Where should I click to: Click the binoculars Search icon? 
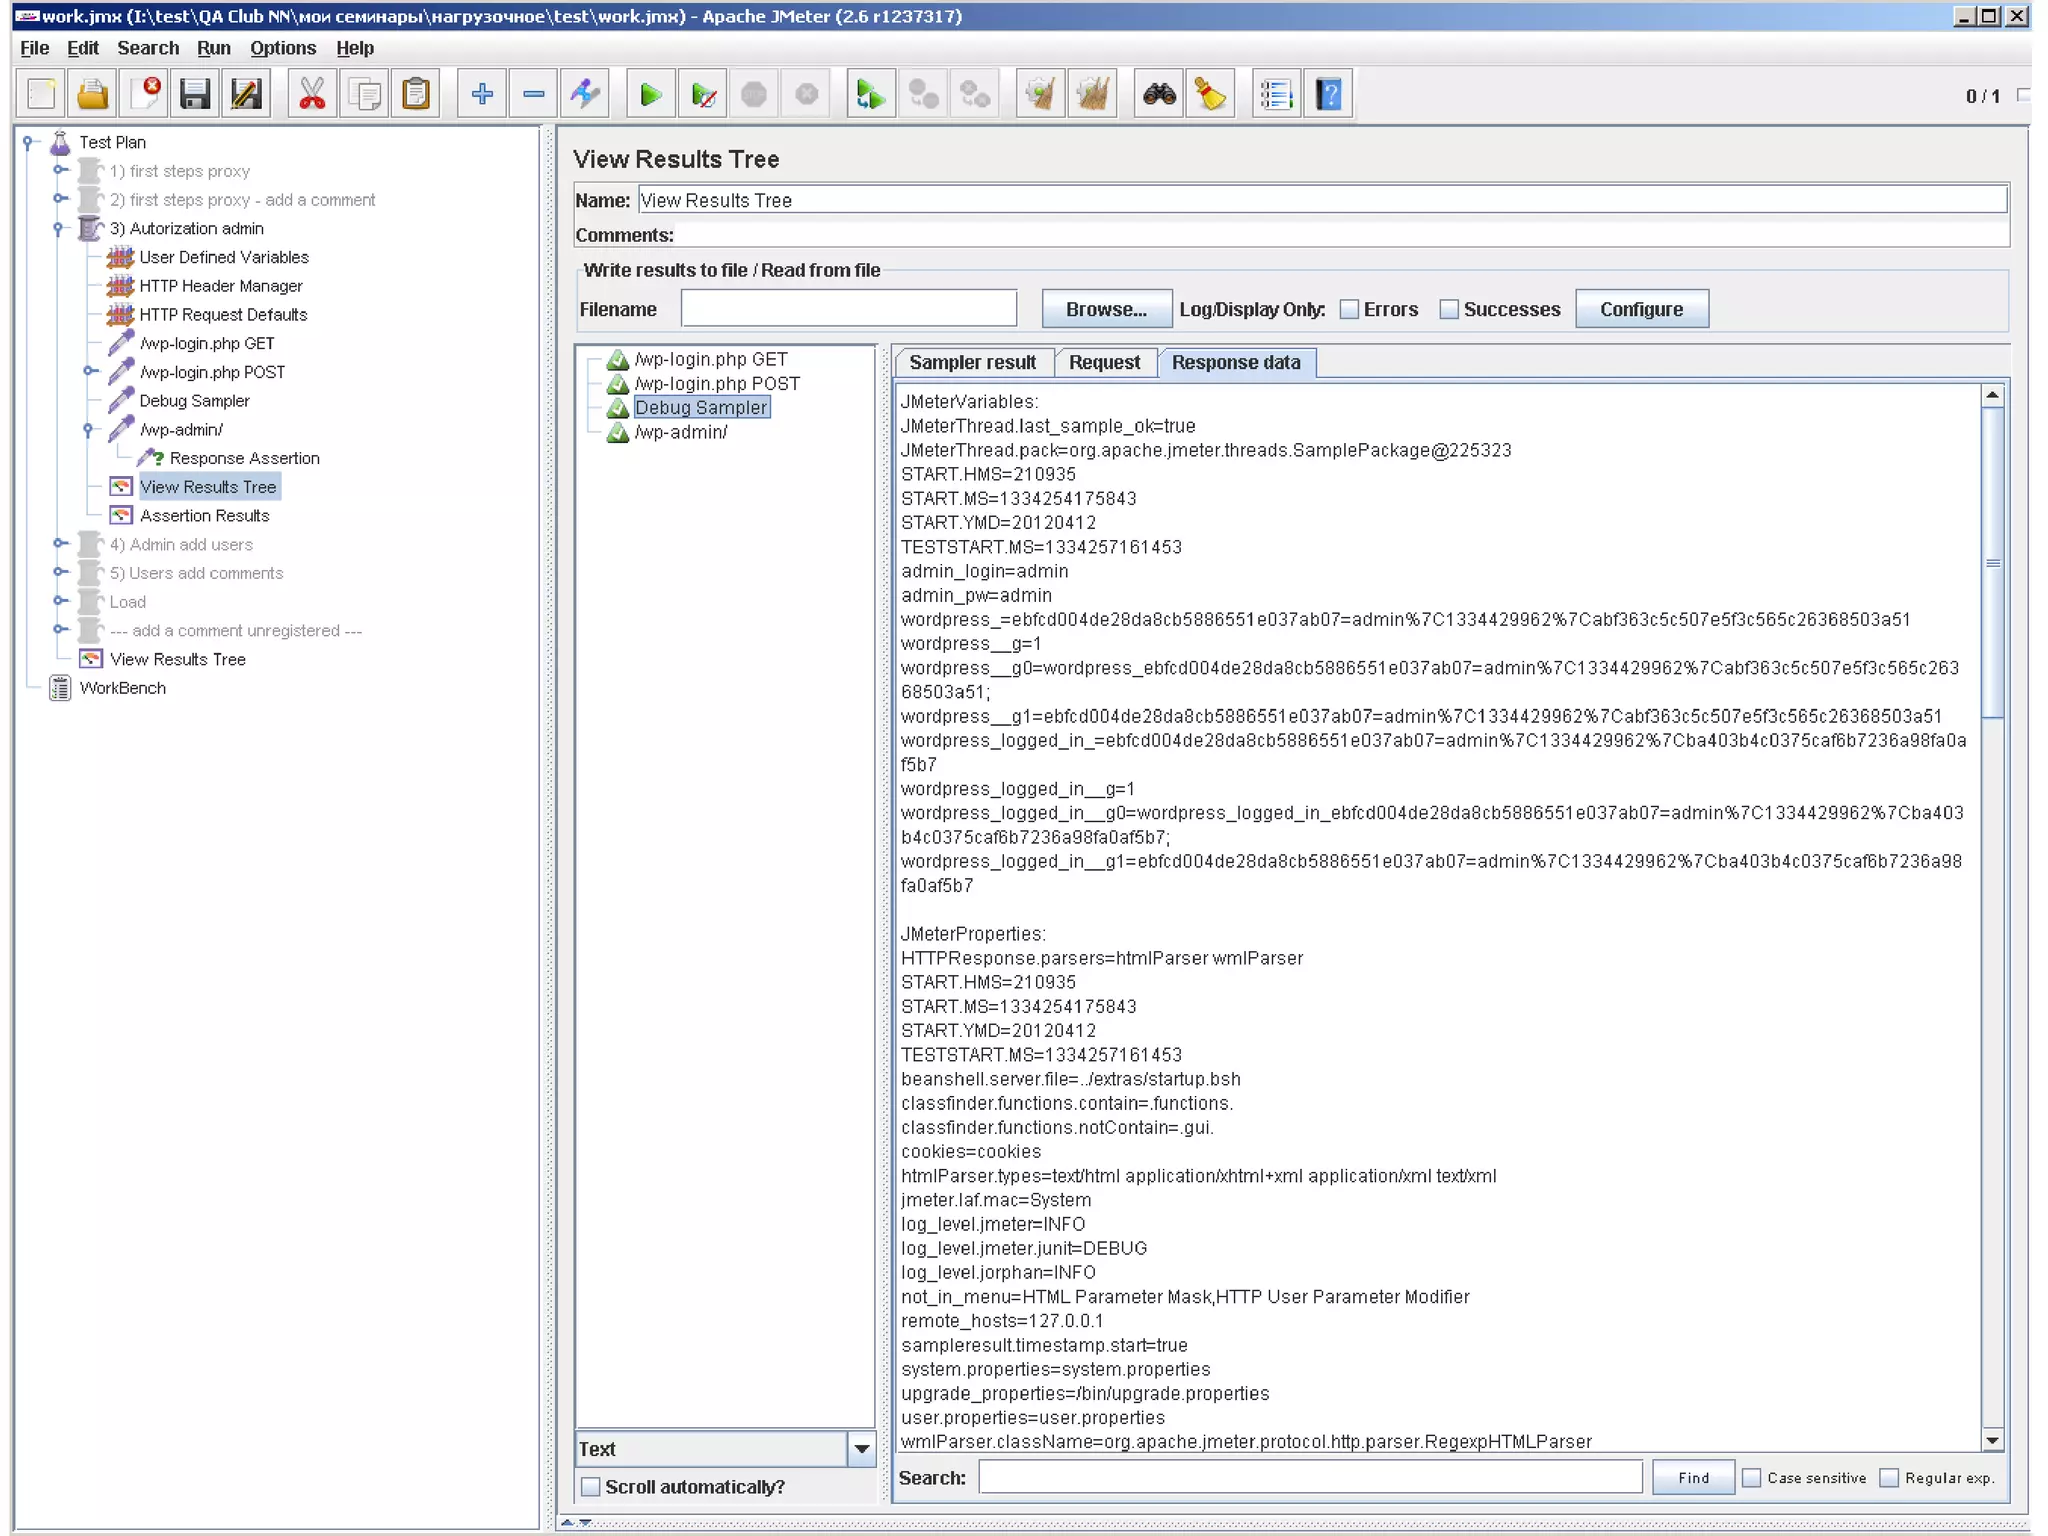pos(1159,95)
